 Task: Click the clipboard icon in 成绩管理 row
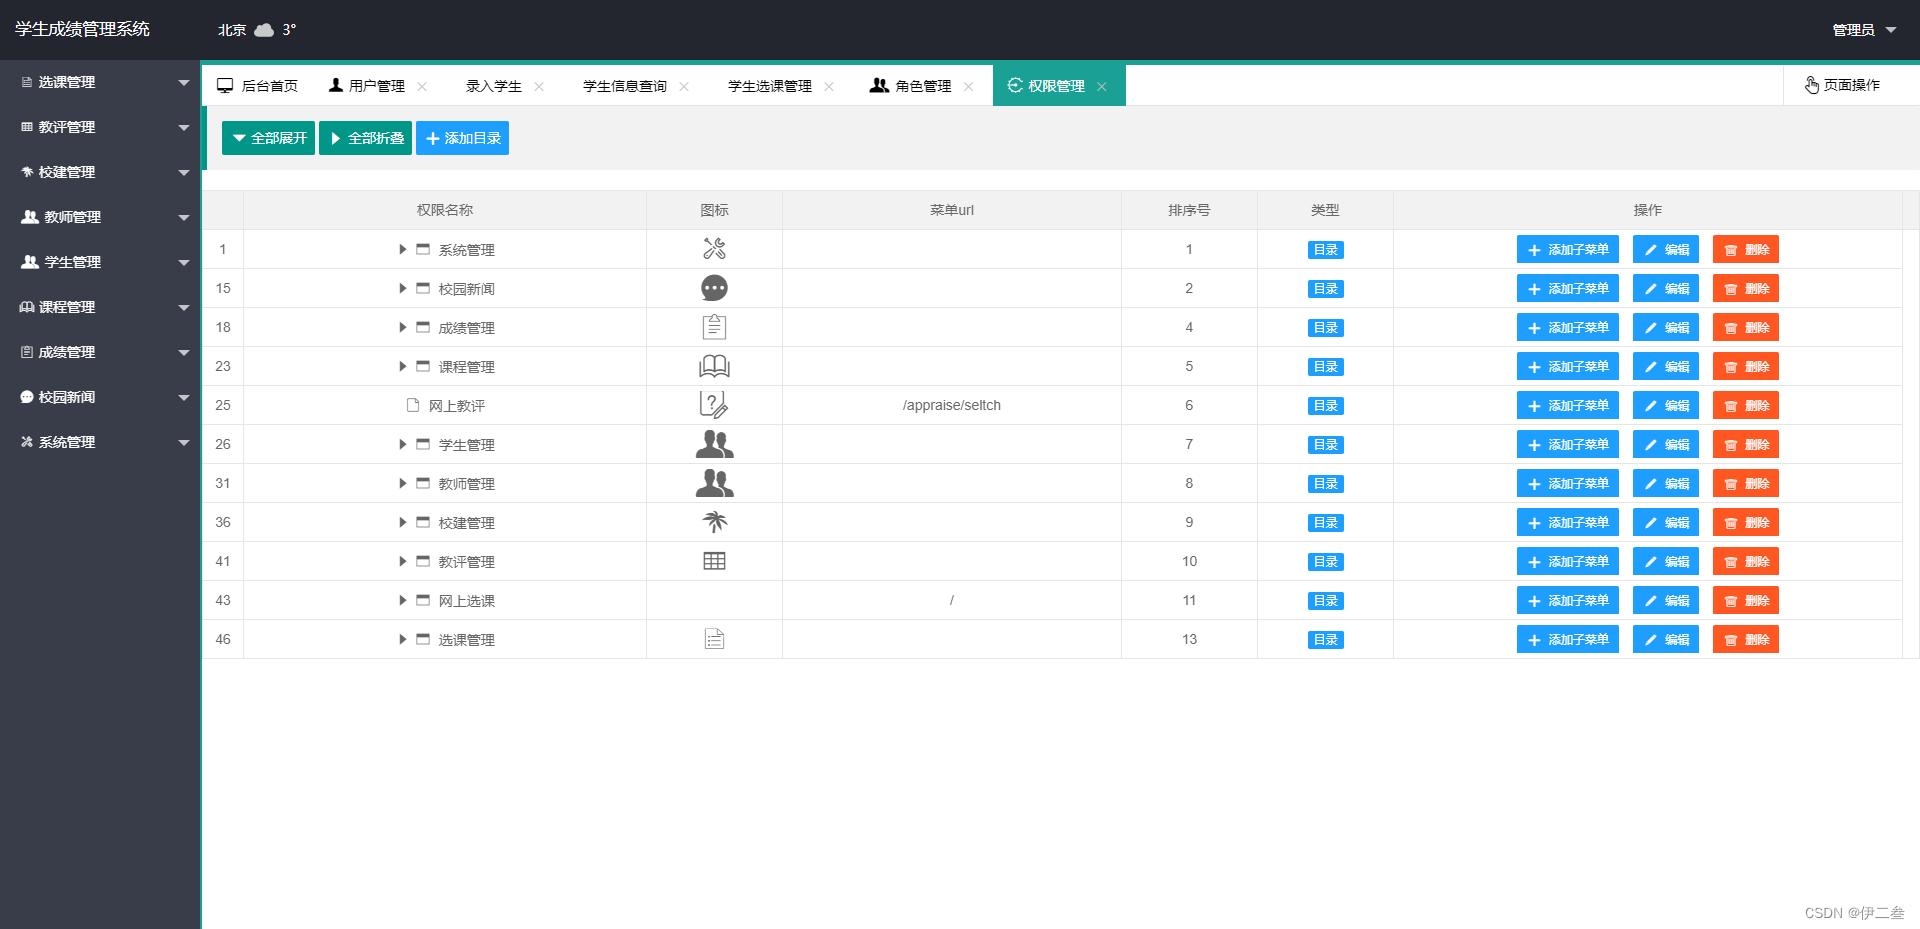(714, 327)
